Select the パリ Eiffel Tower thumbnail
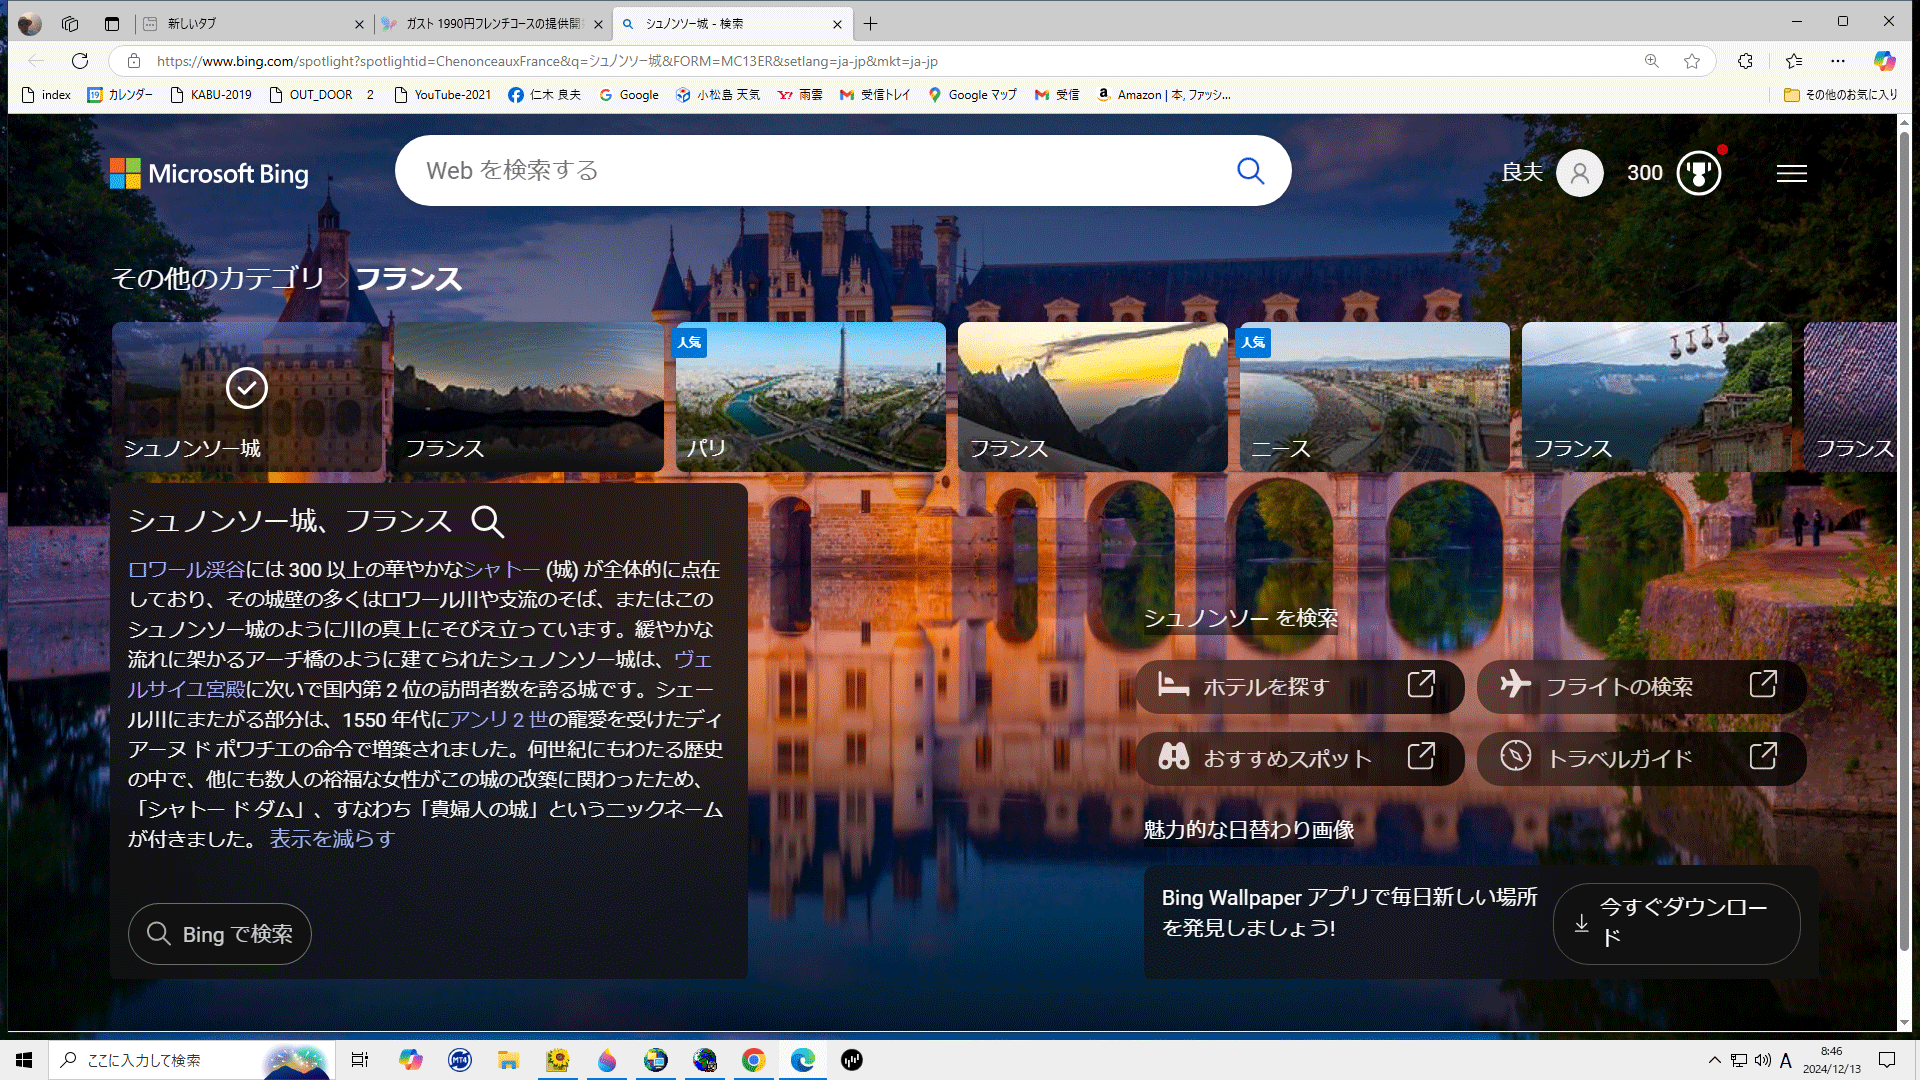Viewport: 1920px width, 1080px height. tap(811, 397)
